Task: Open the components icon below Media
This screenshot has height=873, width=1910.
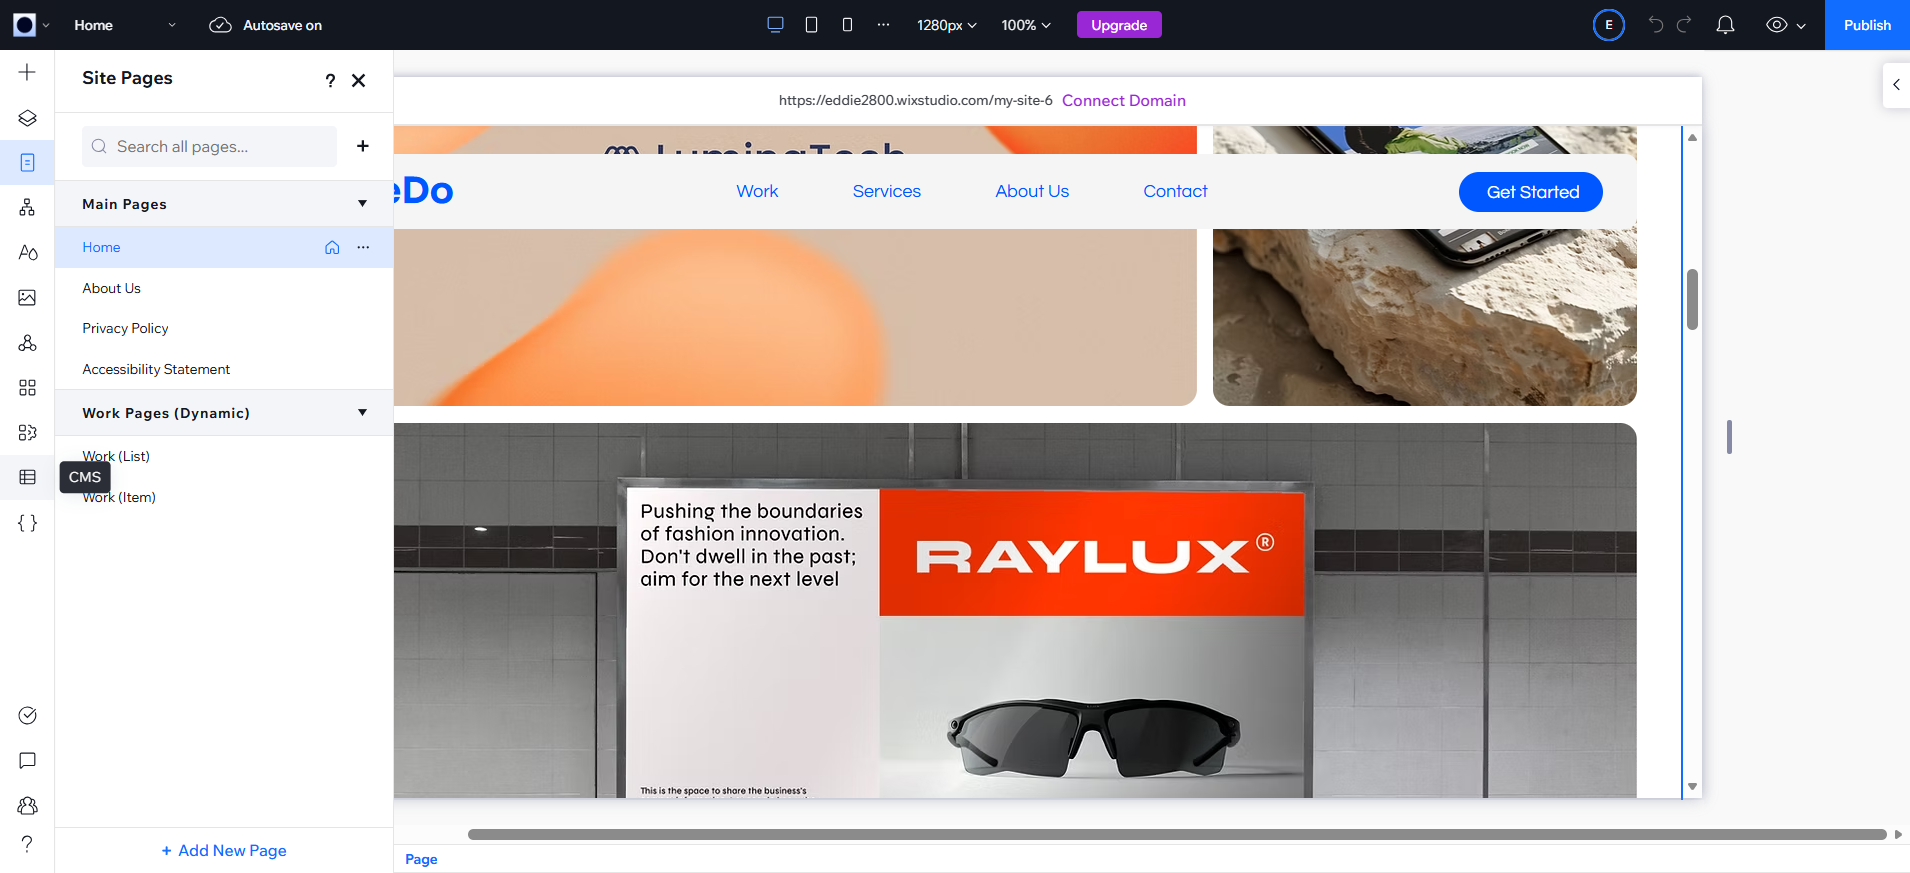Action: pyautogui.click(x=27, y=343)
